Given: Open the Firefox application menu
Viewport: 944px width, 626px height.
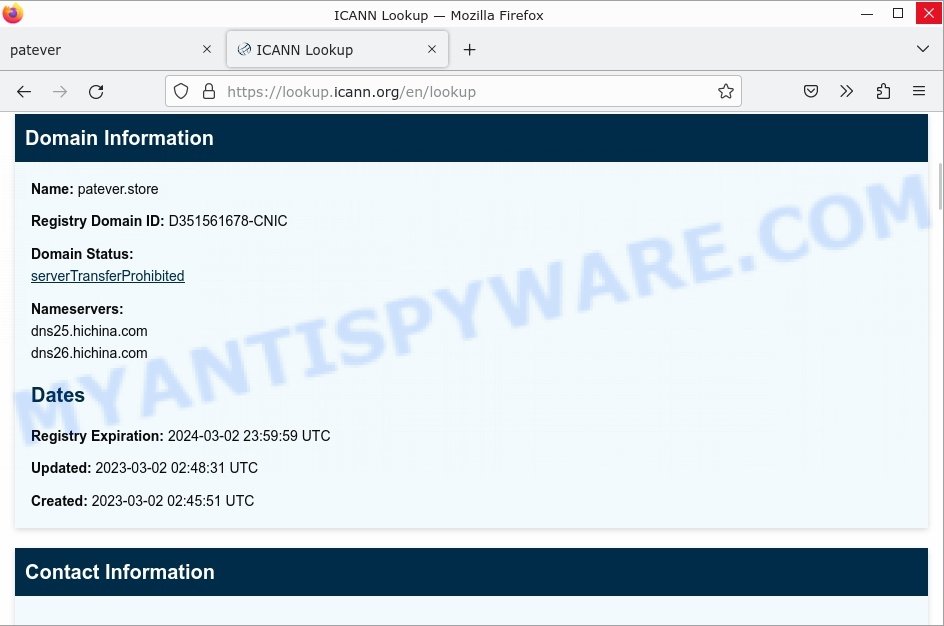Looking at the screenshot, I should tap(919, 91).
